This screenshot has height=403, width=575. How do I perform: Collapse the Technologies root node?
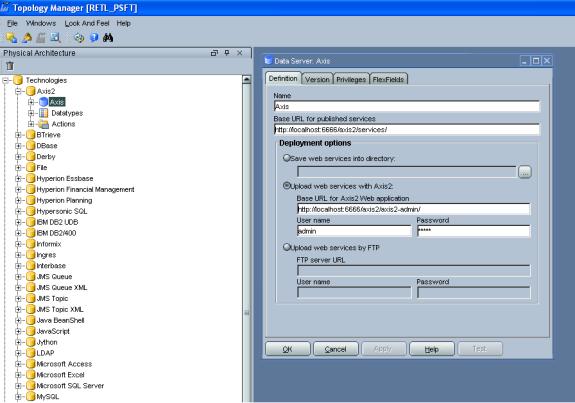5,80
